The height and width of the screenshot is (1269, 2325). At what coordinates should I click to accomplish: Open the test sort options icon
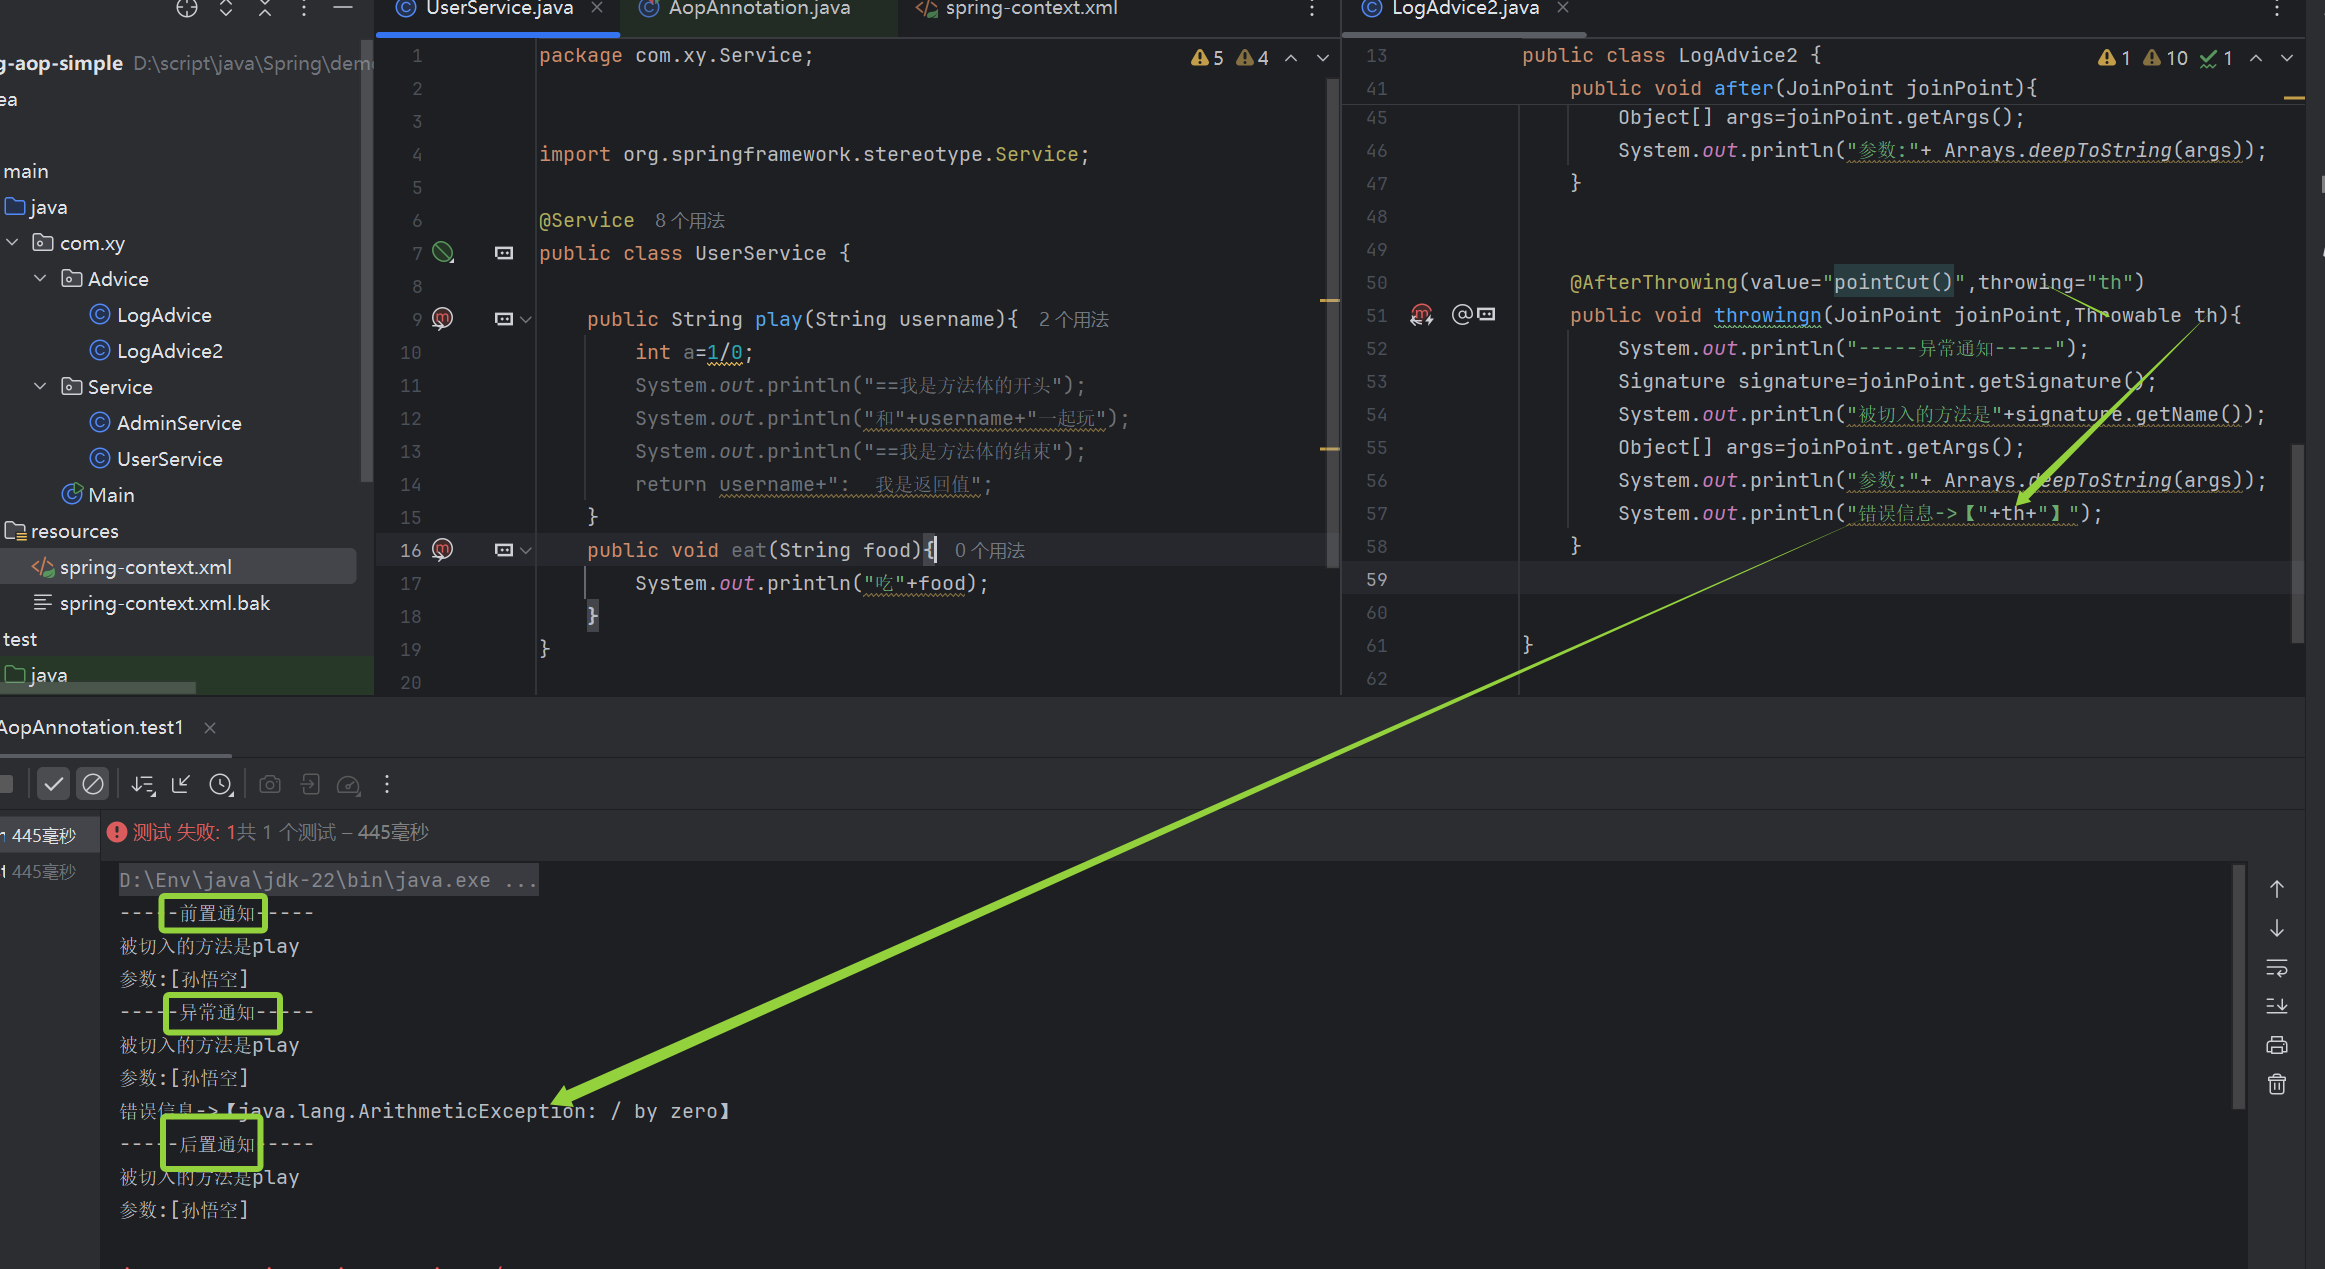pos(143,785)
